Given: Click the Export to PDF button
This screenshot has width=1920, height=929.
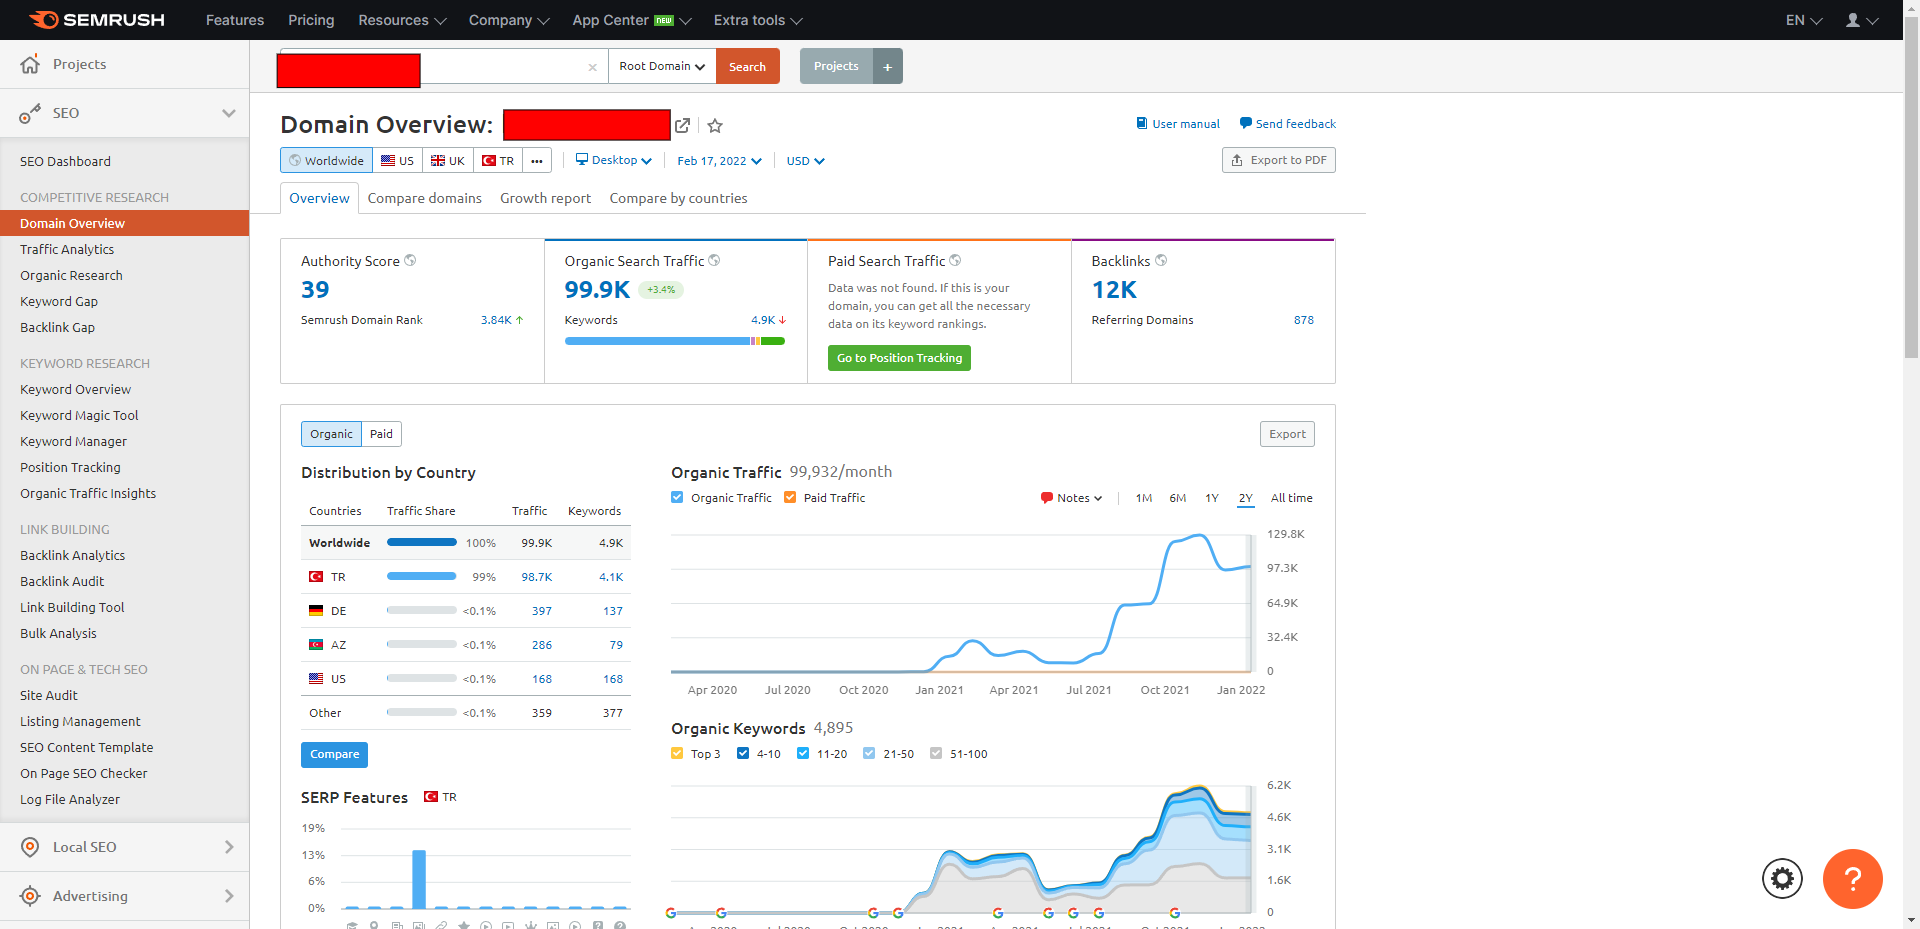Looking at the screenshot, I should tap(1278, 160).
